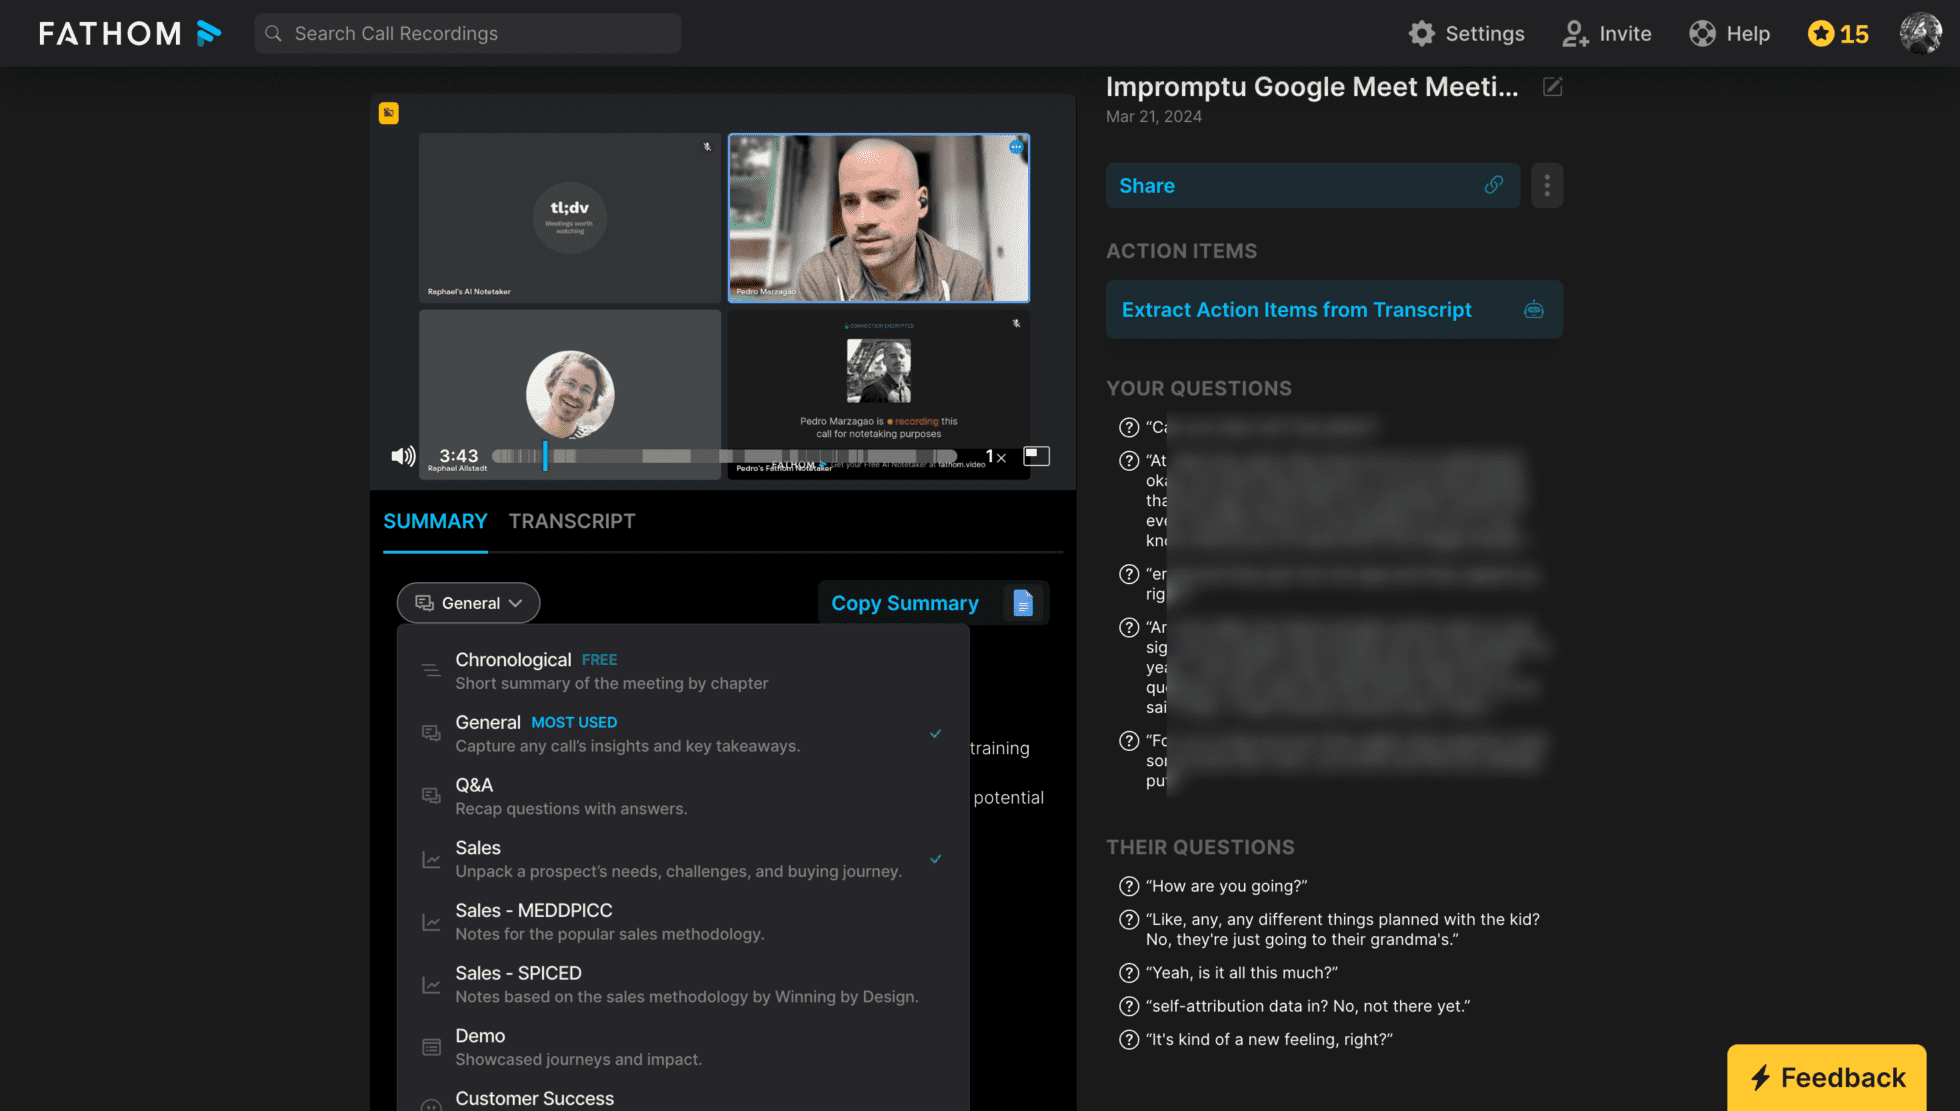Copy the share link icon
1960x1111 pixels.
coord(1493,185)
